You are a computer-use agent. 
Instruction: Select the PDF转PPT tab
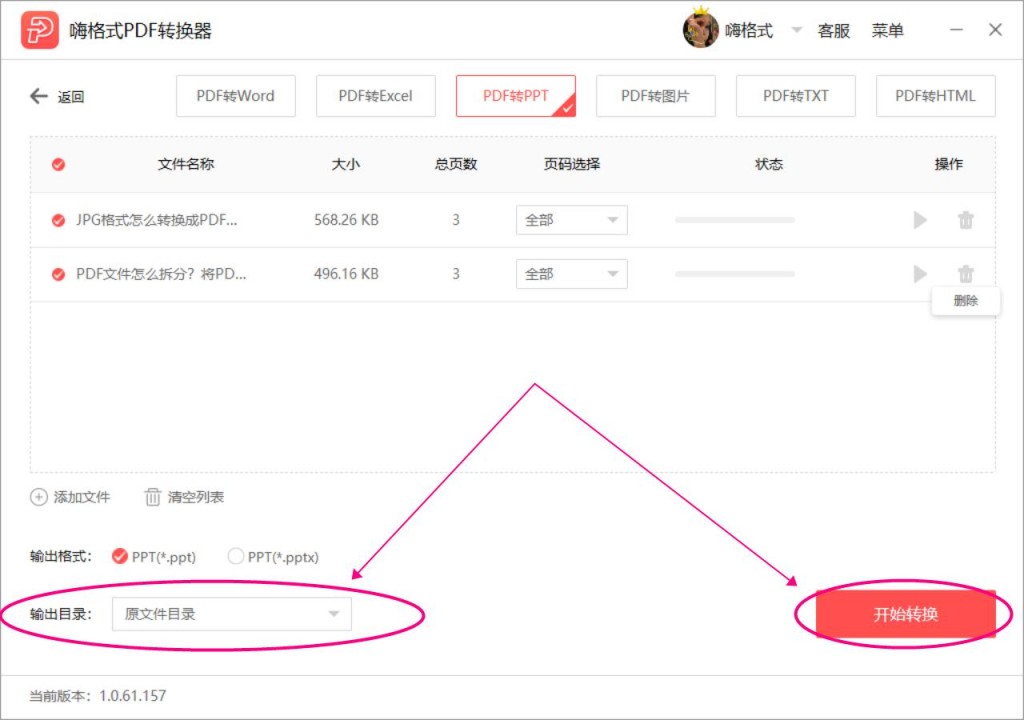516,96
